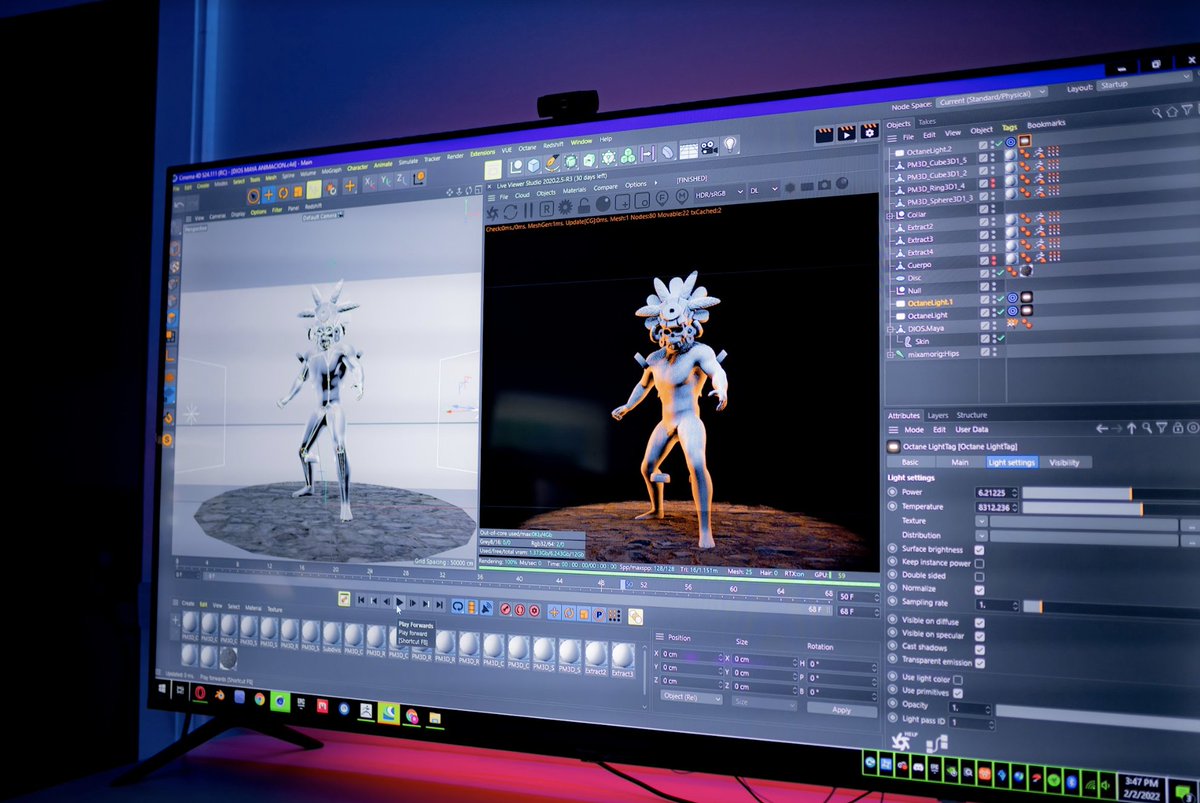The image size is (1200, 803).
Task: Toggle Visible on diffuse checkbox
Action: pyautogui.click(x=979, y=622)
